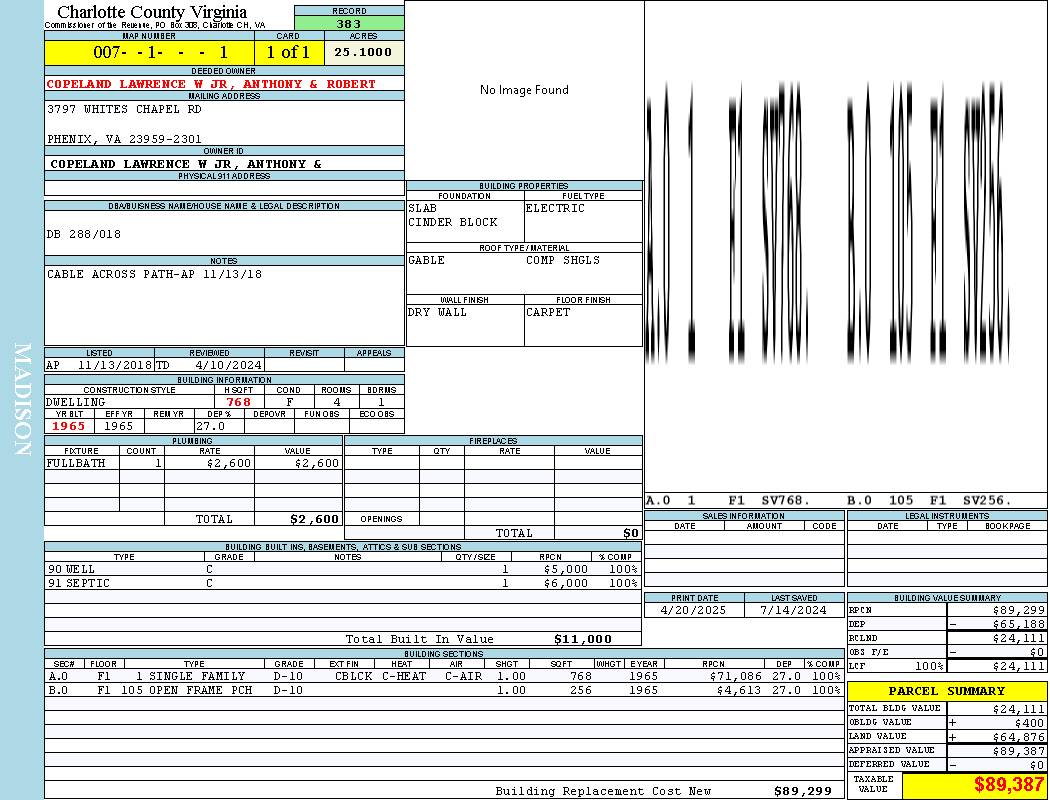Click roof type GABLE

[x=427, y=260]
